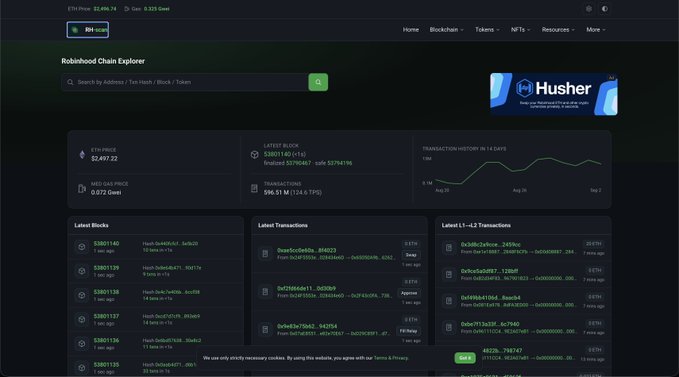Click the Med Gas Price pump icon

click(82, 188)
